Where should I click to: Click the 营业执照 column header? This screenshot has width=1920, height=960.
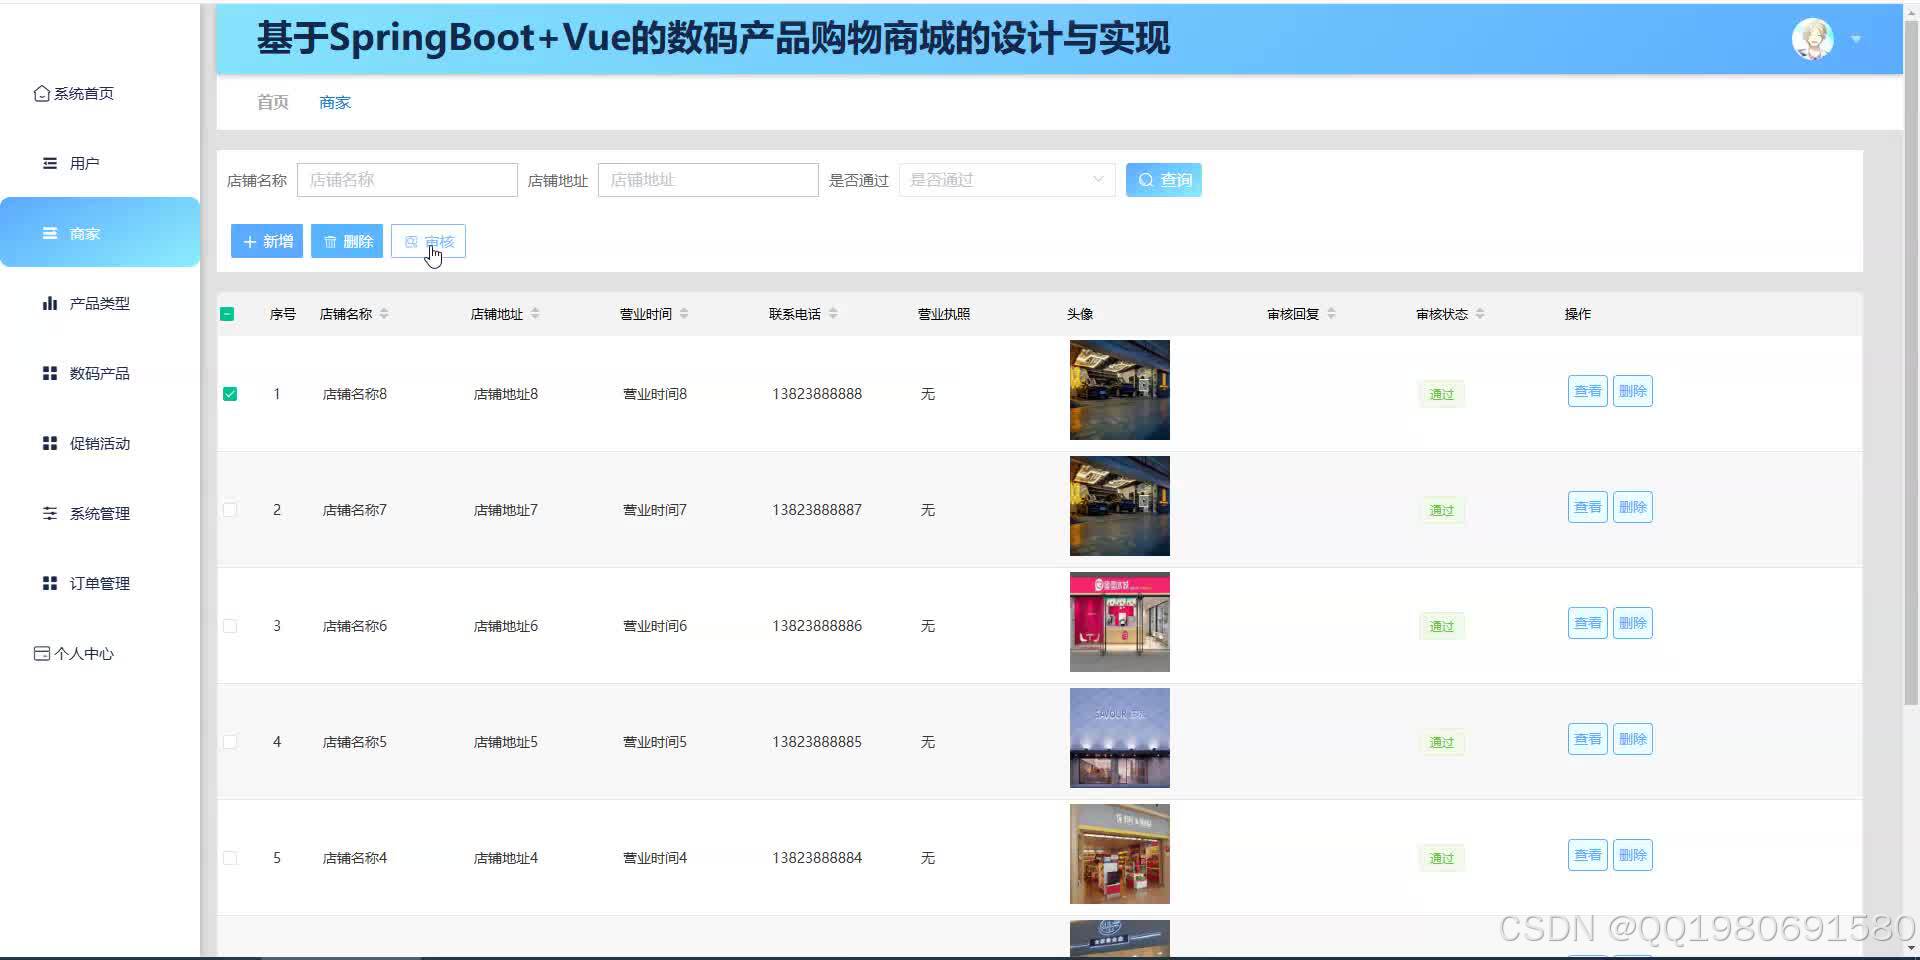point(944,314)
